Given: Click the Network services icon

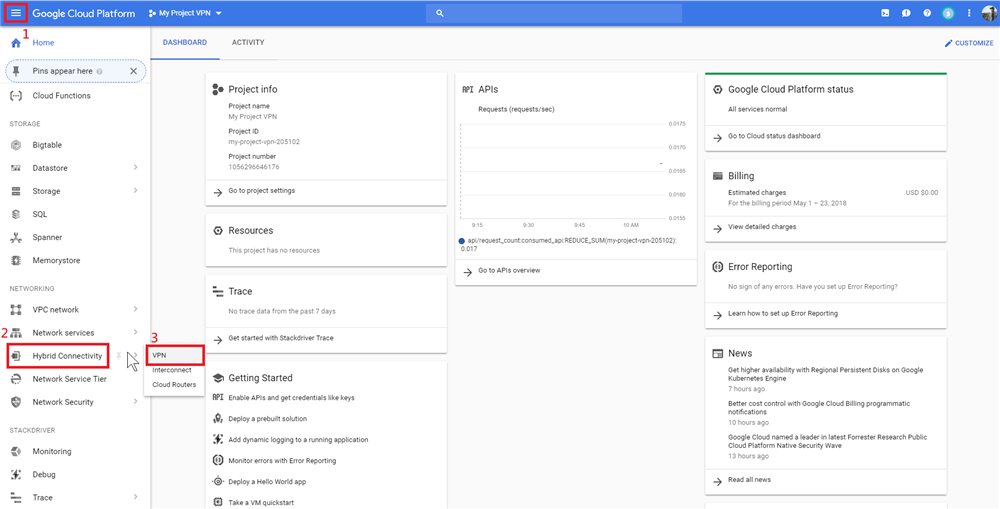Looking at the screenshot, I should [16, 333].
